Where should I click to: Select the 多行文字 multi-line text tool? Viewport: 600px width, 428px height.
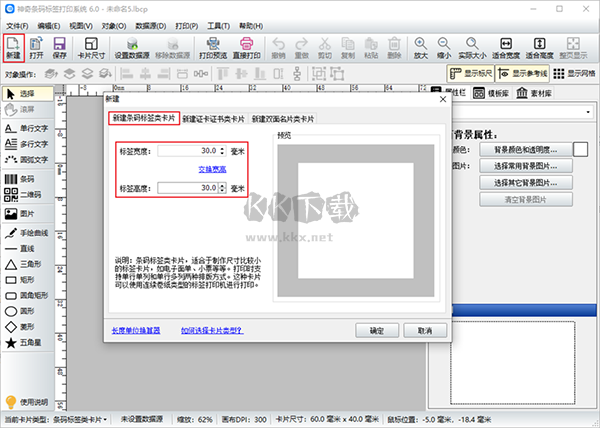27,144
